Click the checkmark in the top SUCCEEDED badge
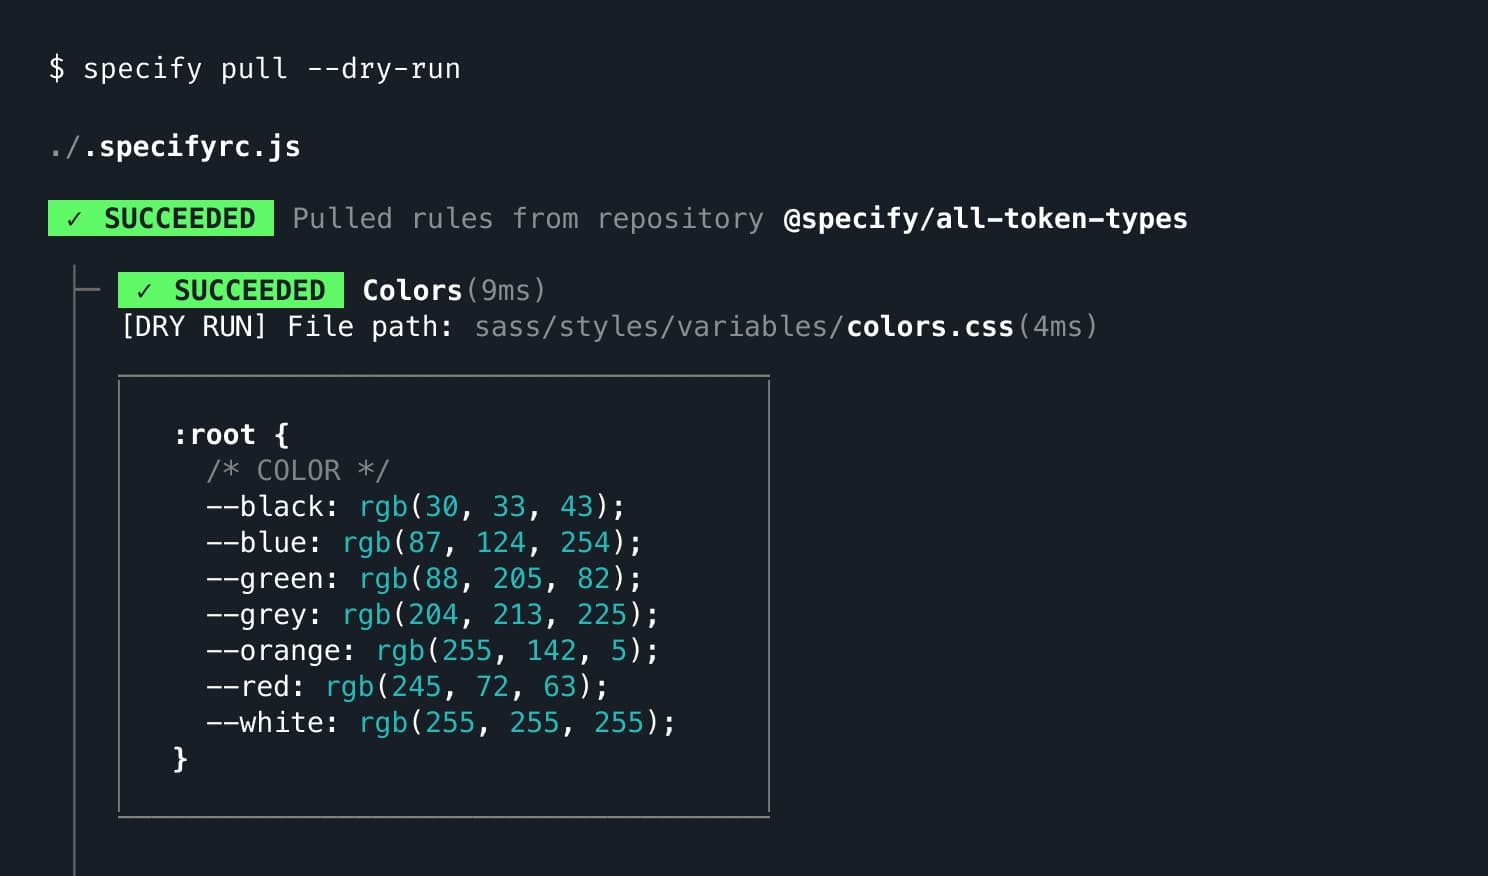 74,219
